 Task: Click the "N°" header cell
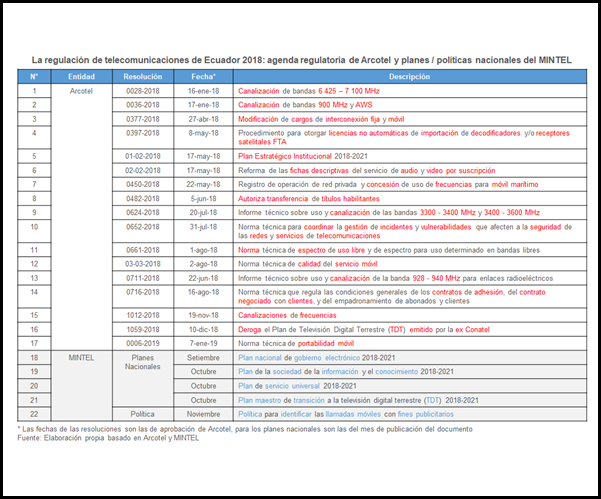34,76
